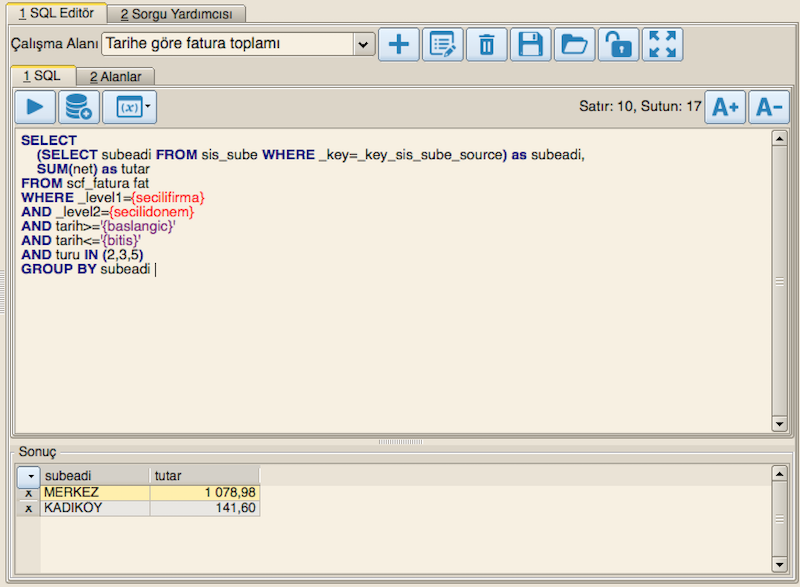Screen dimensions: 800x587
Task: Run the SQL query with play button
Action: 35,106
